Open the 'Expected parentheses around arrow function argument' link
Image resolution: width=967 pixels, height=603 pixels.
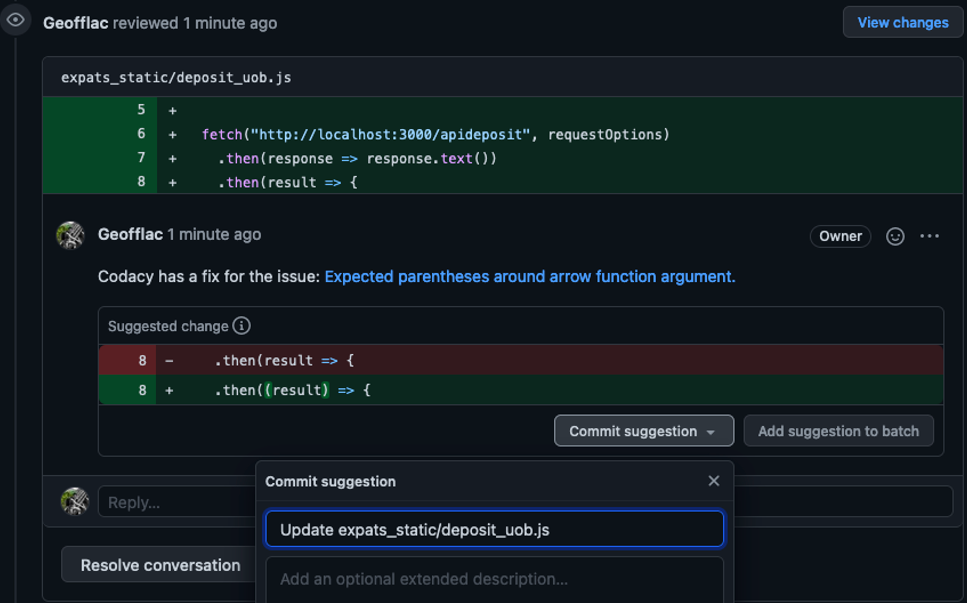530,277
